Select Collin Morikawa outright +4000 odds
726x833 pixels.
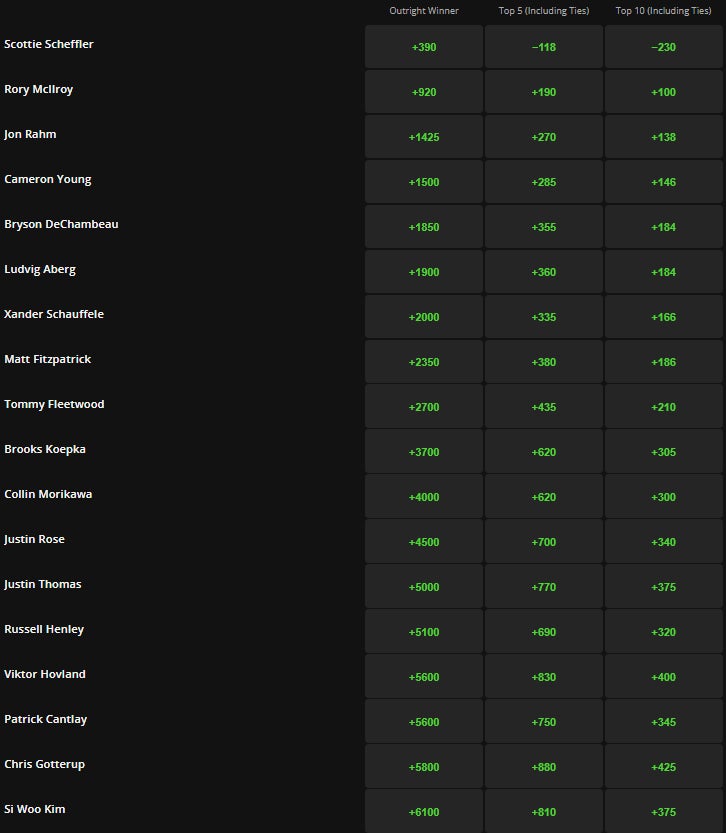(x=424, y=497)
